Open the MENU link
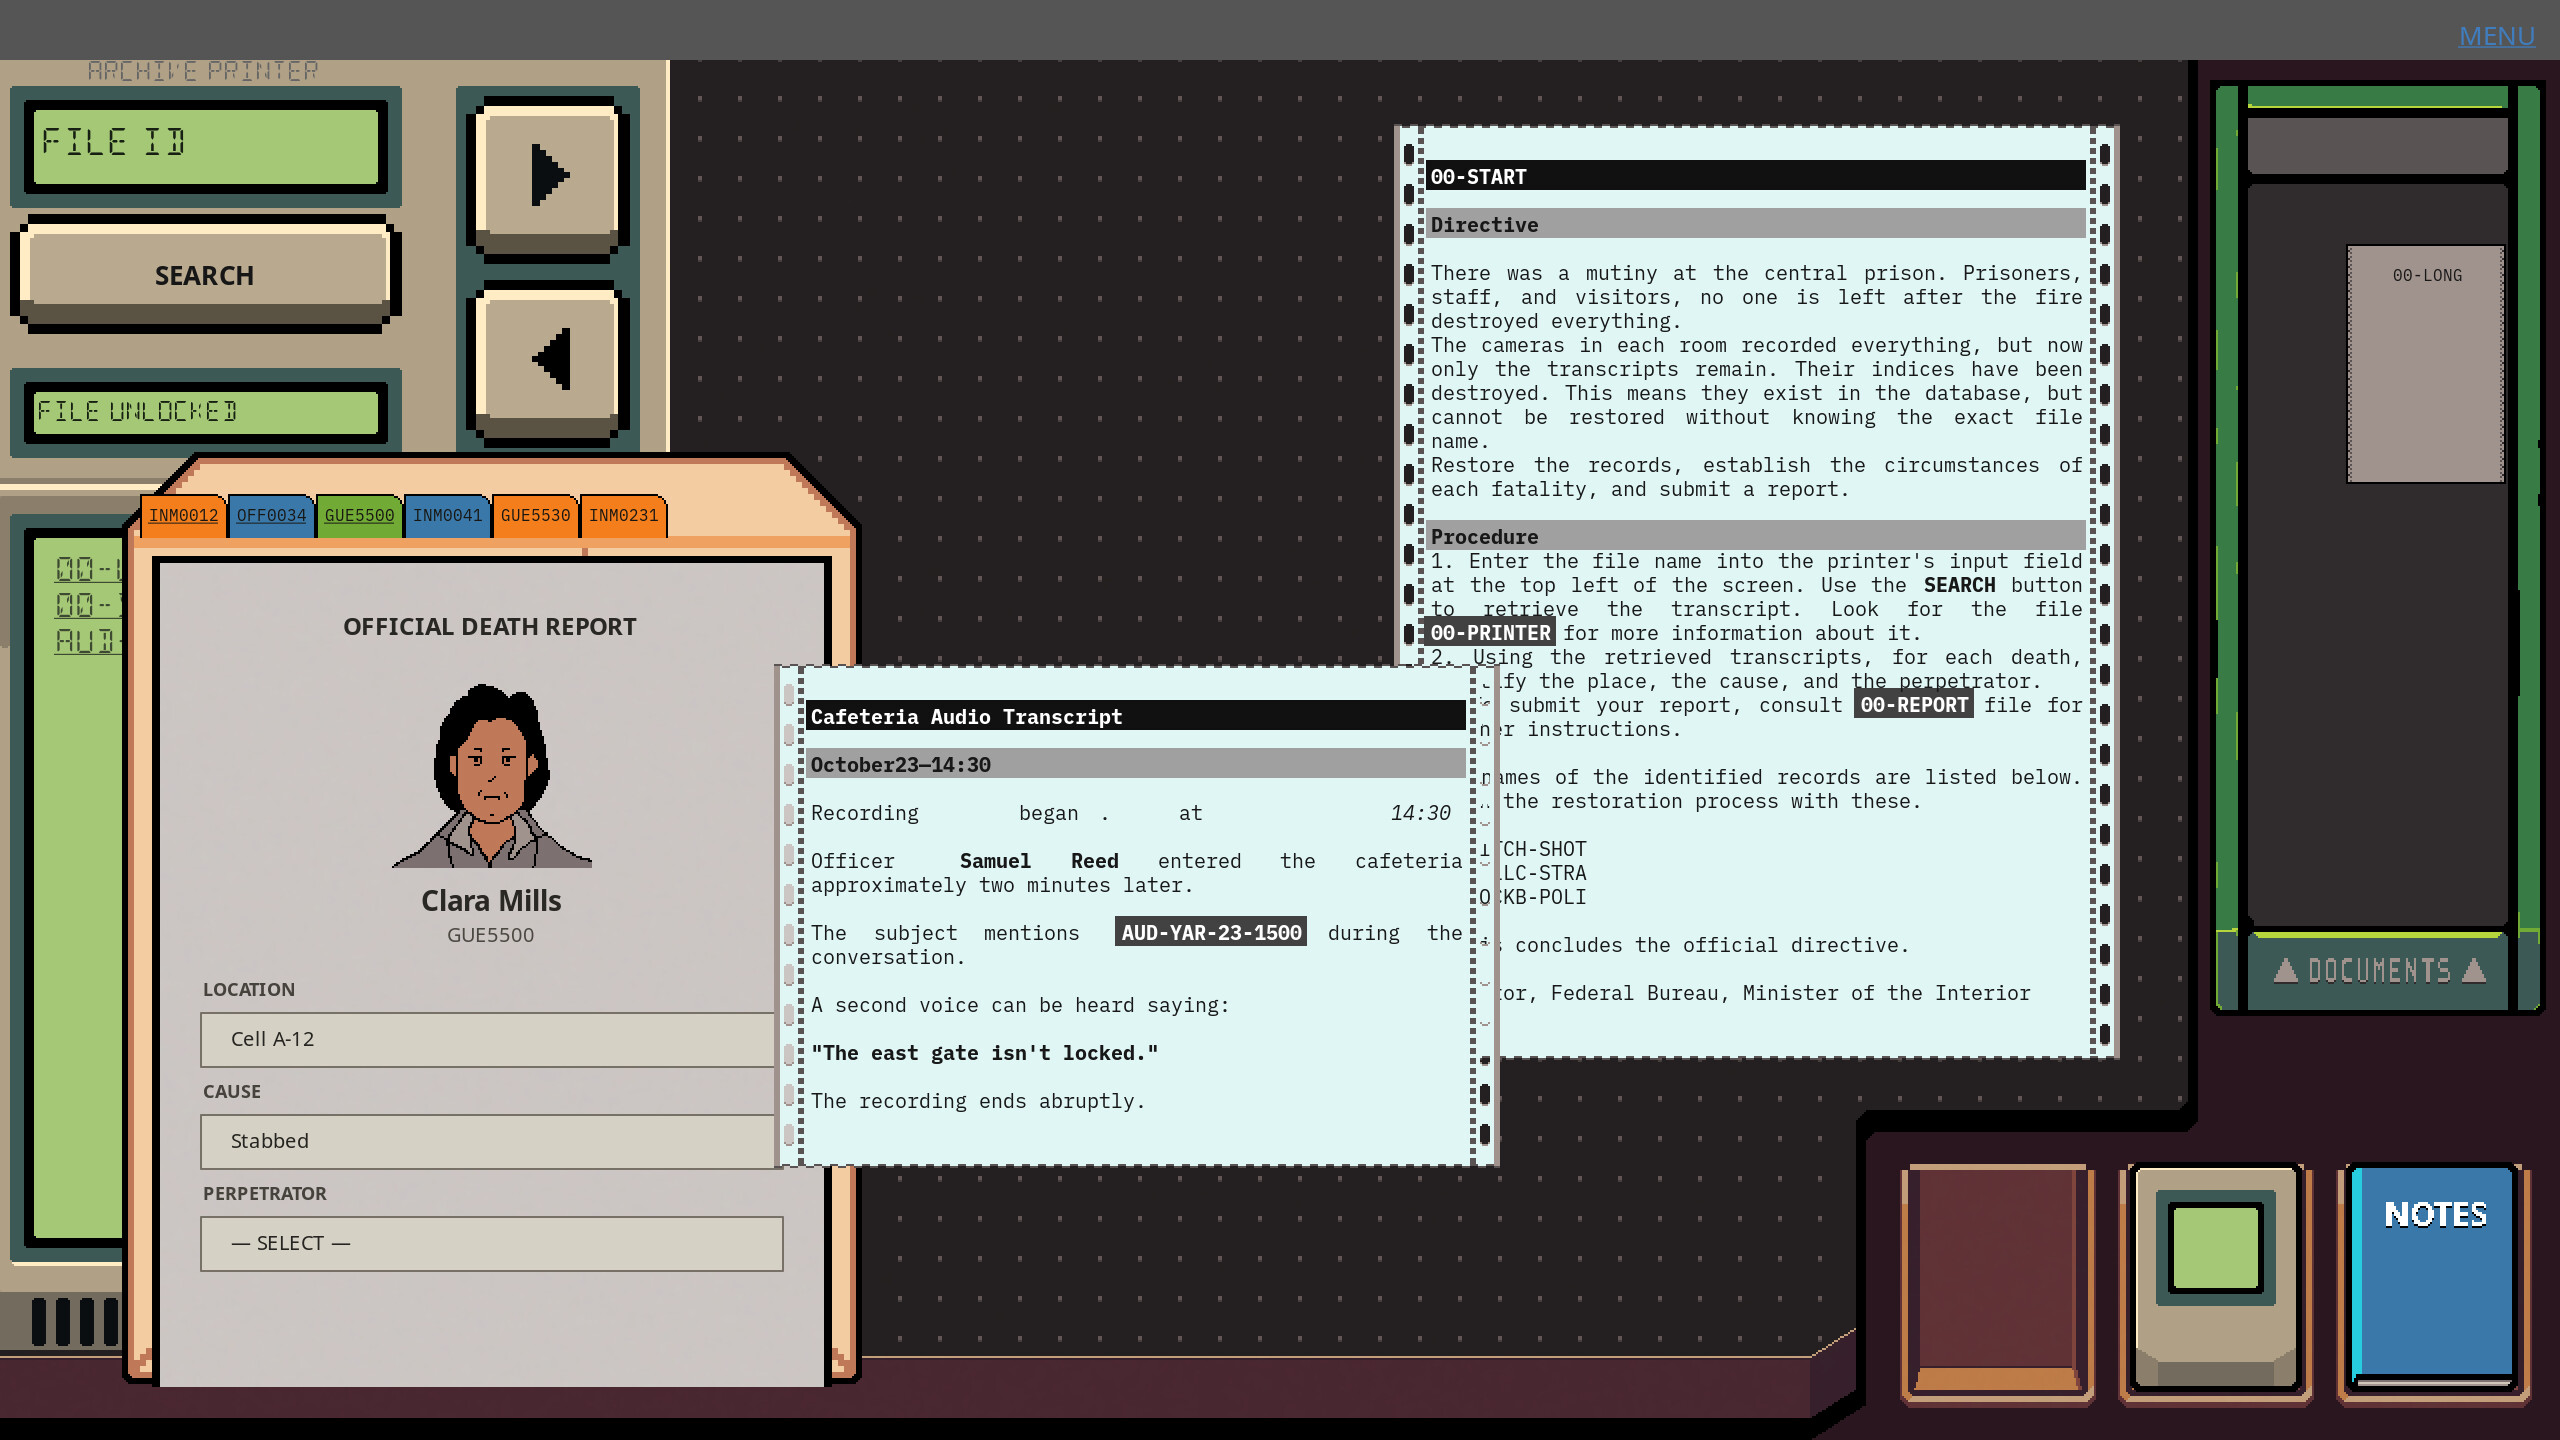Image resolution: width=2560 pixels, height=1440 pixels. click(2497, 36)
